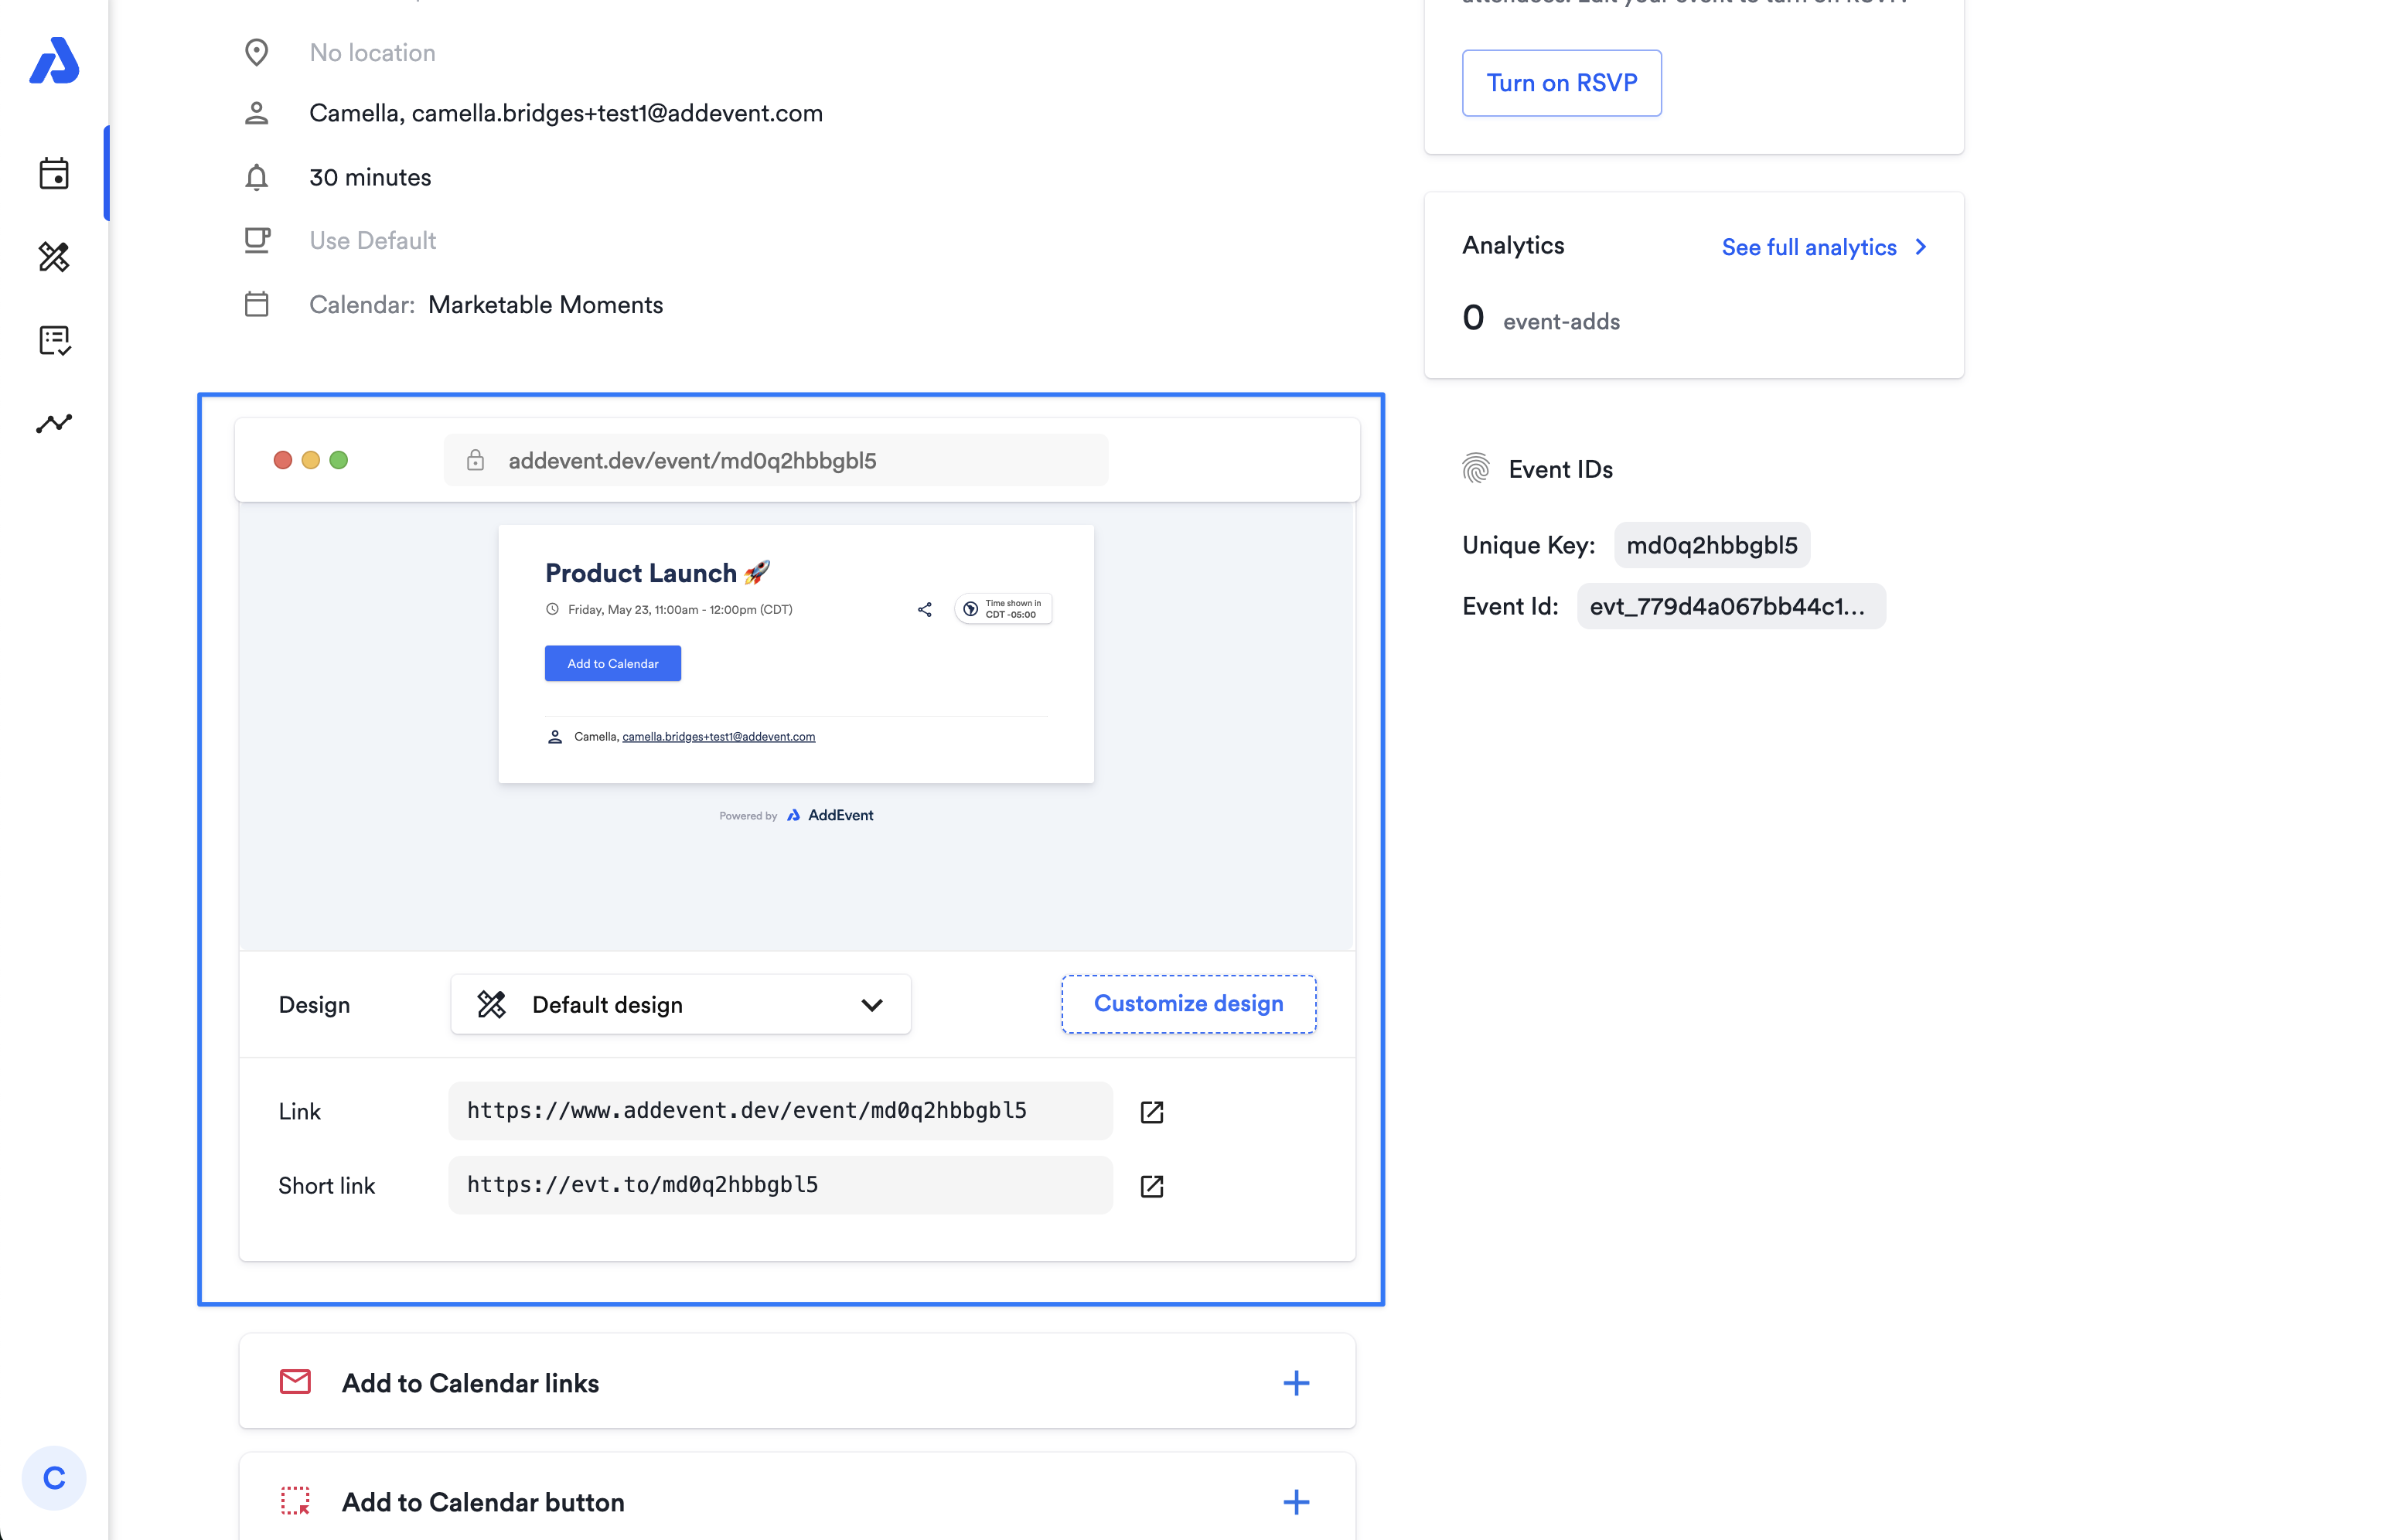The image size is (2383, 1540).
Task: Open the analytics trend sidebar icon
Action: click(54, 423)
